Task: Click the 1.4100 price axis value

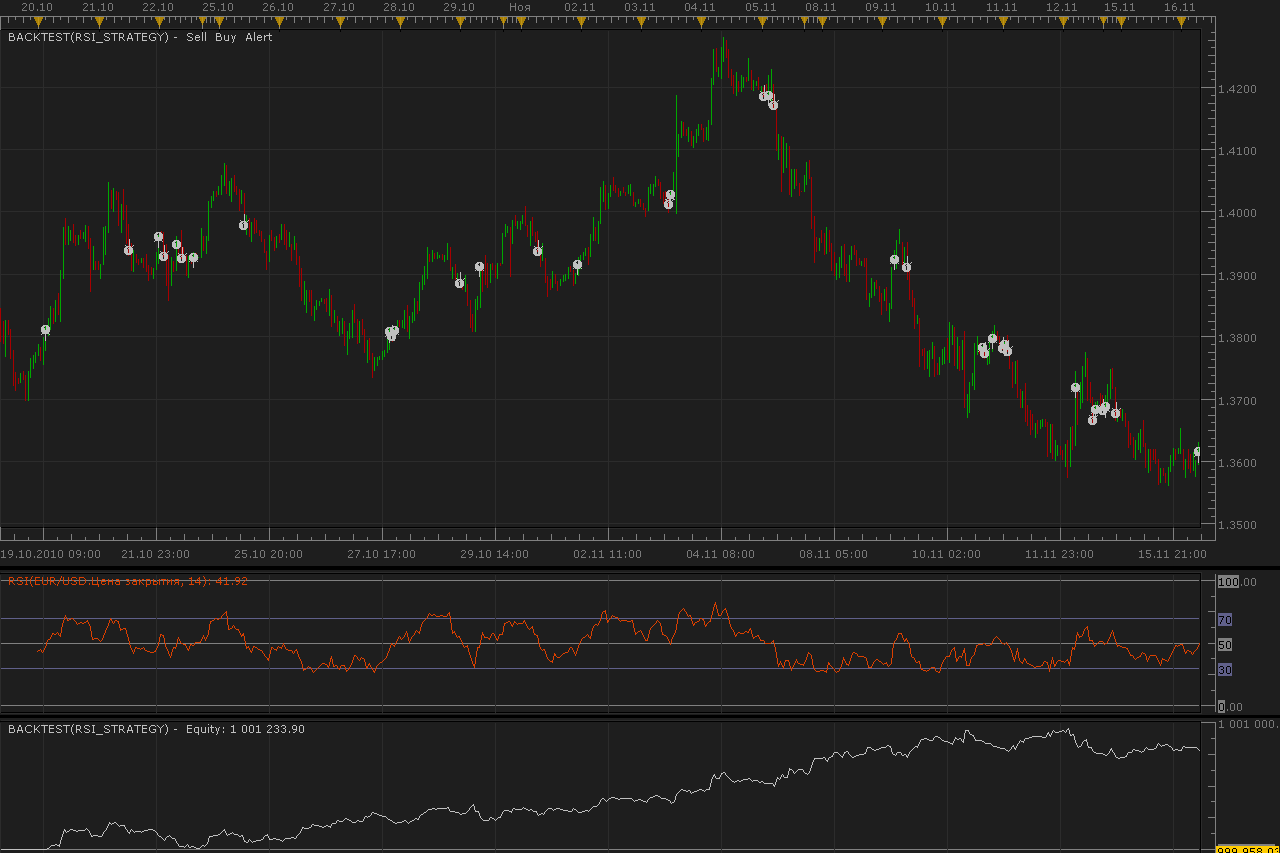Action: point(1237,151)
